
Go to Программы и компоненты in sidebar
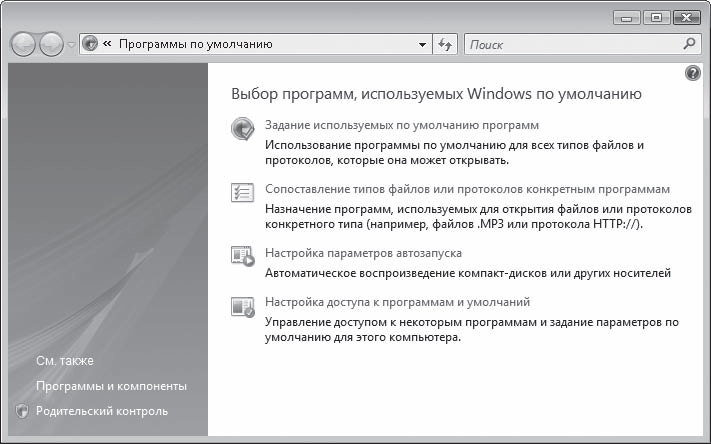coord(111,386)
